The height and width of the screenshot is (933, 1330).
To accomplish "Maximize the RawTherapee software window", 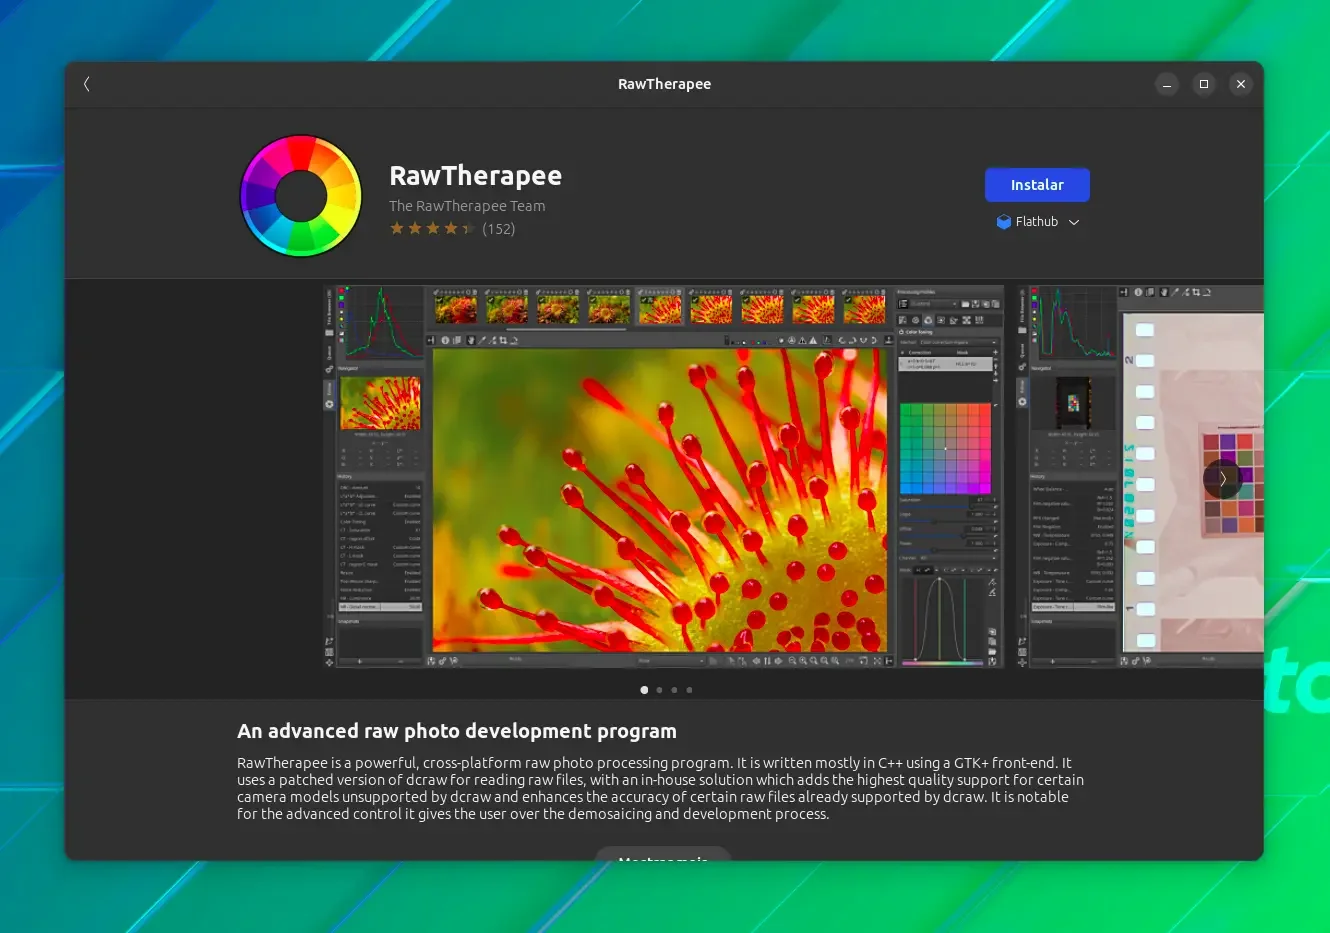I will click(1204, 84).
